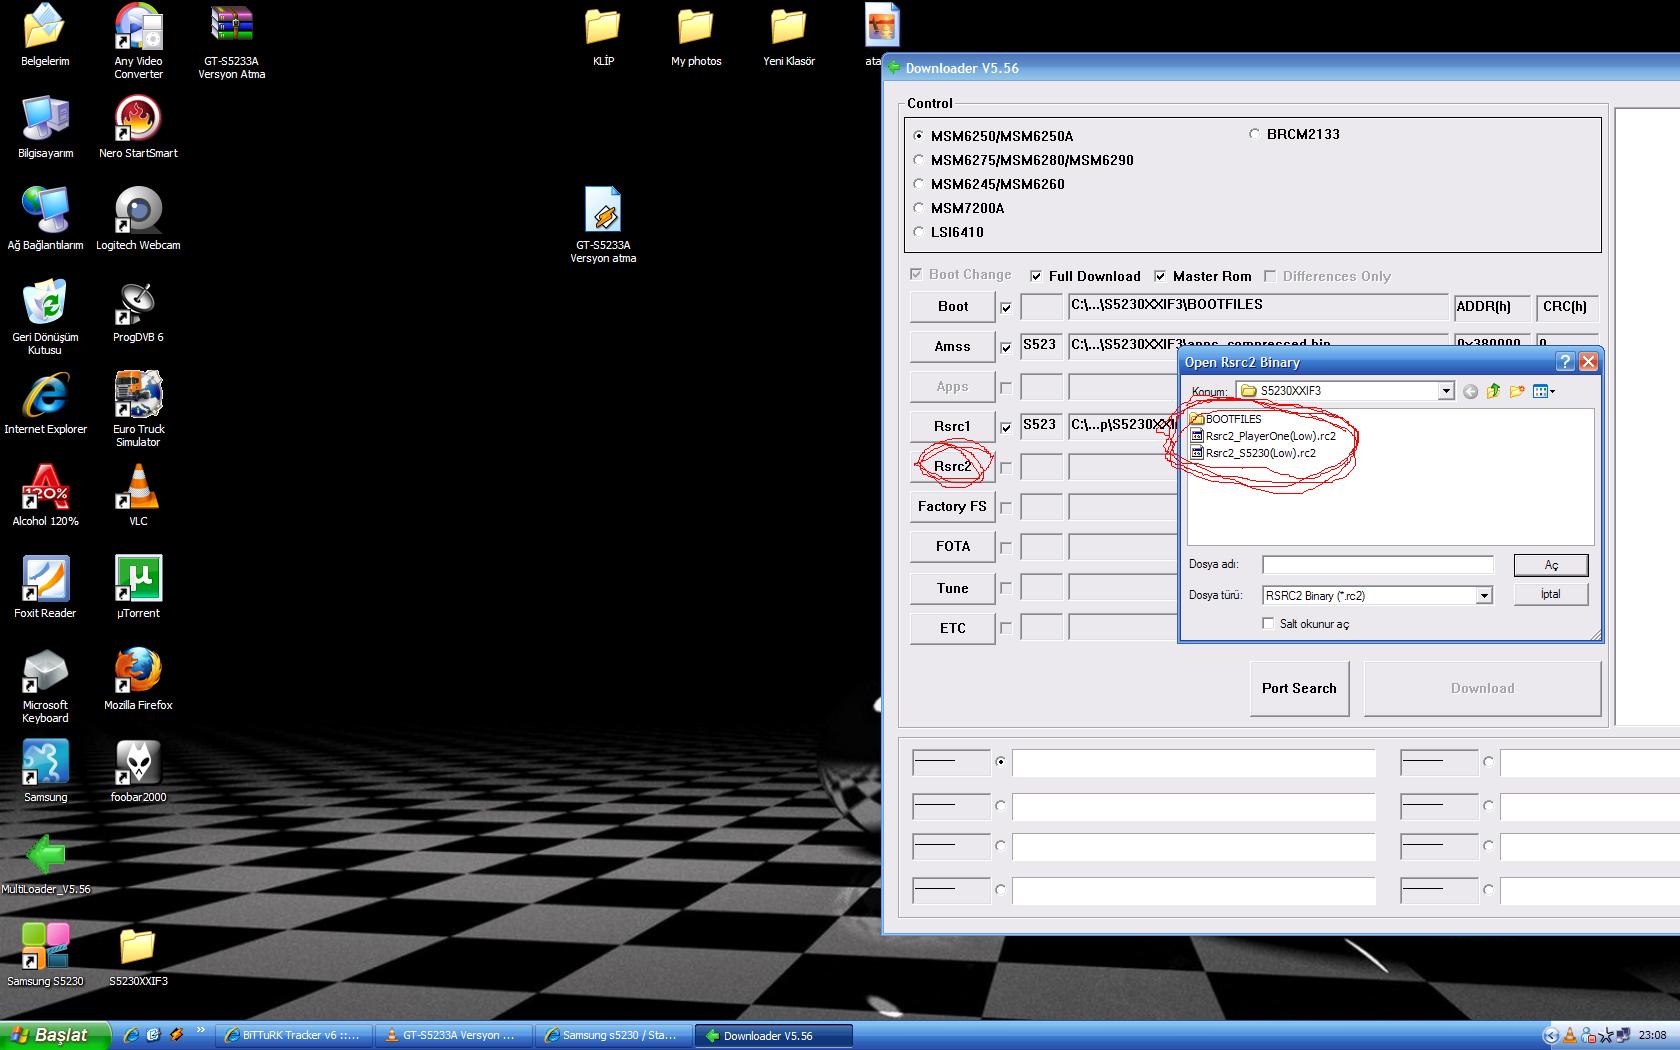This screenshot has width=1680, height=1050.
Task: Select LSI6410 radio option
Action: pyautogui.click(x=919, y=232)
